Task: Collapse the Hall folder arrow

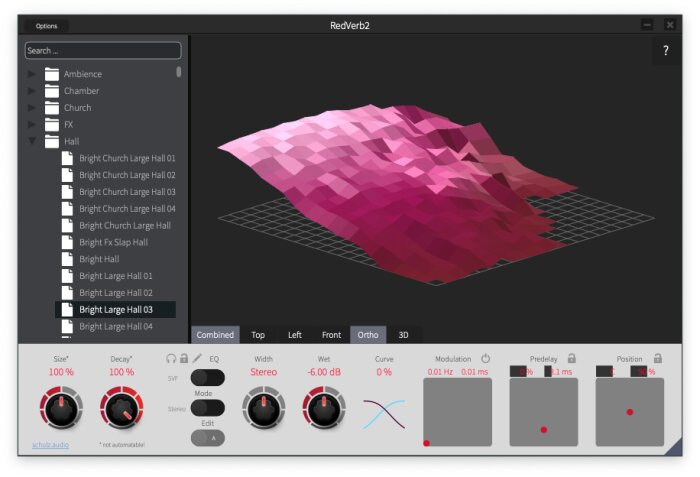Action: [32, 141]
